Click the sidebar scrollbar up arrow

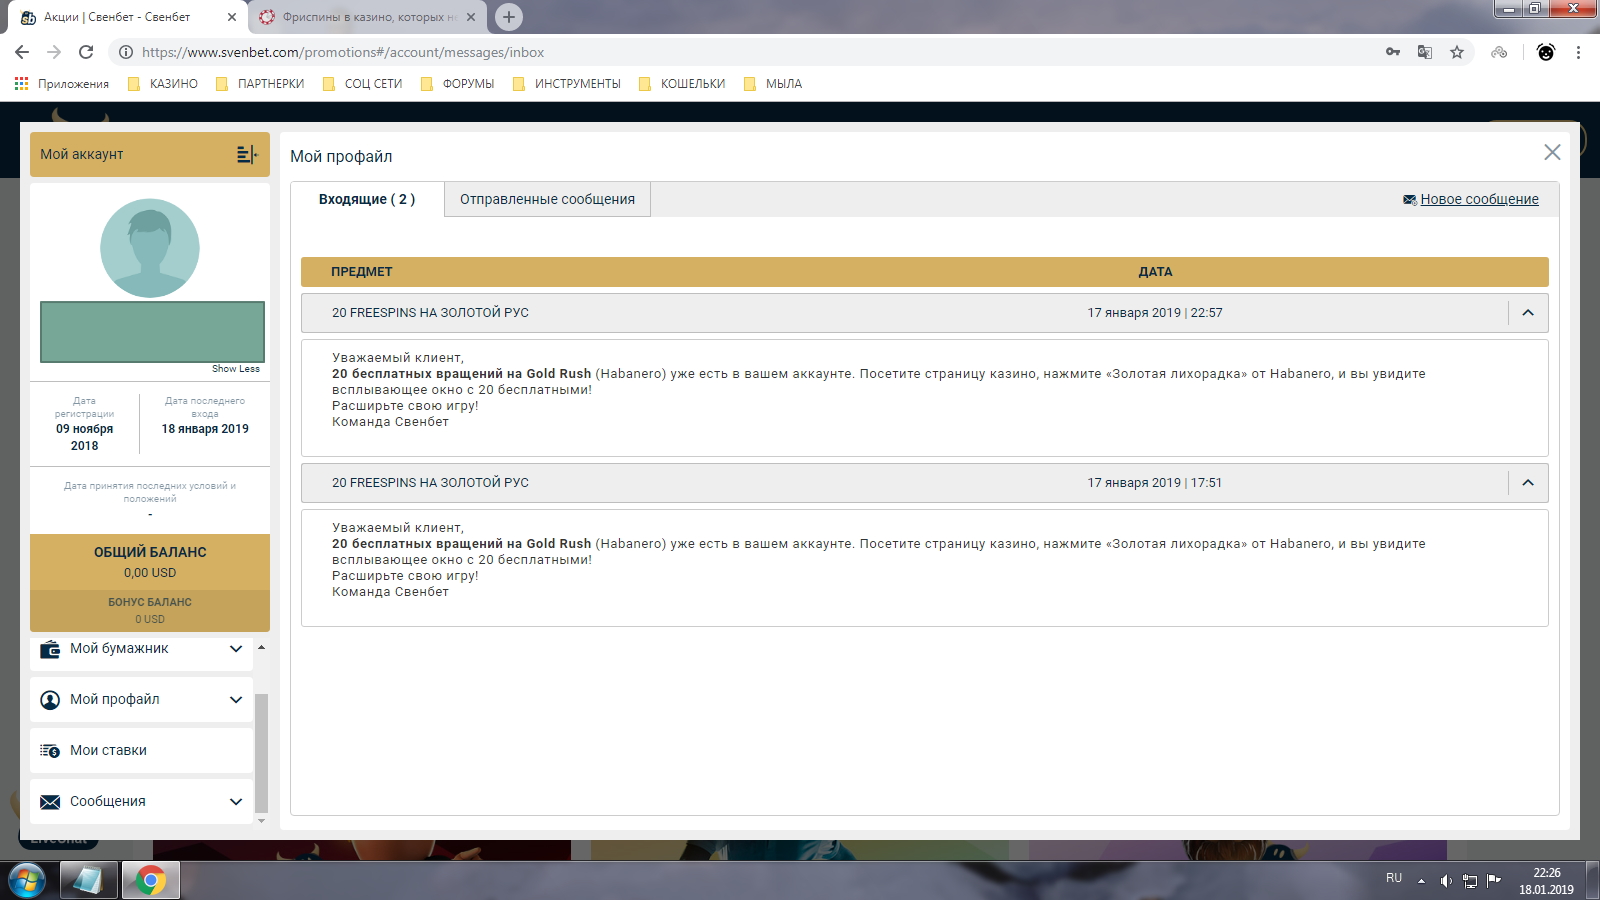coord(262,648)
